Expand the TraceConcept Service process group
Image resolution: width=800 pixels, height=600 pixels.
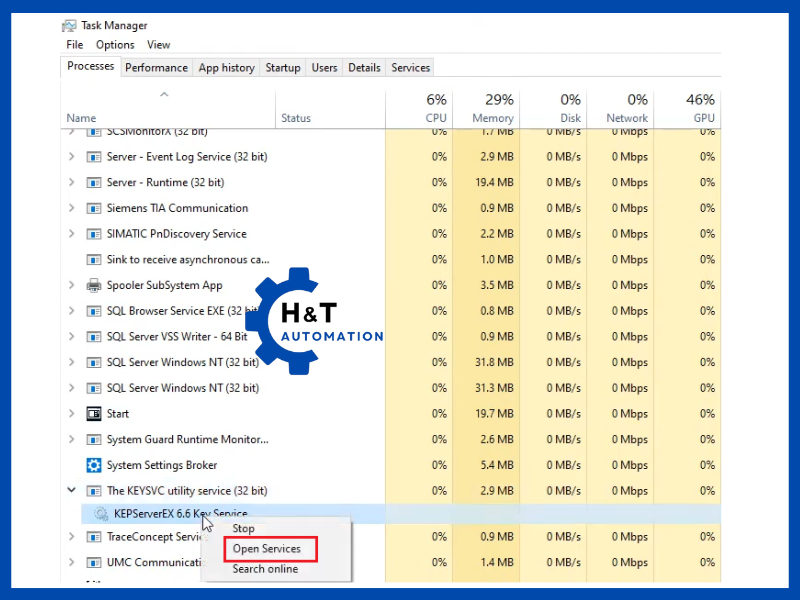point(71,537)
